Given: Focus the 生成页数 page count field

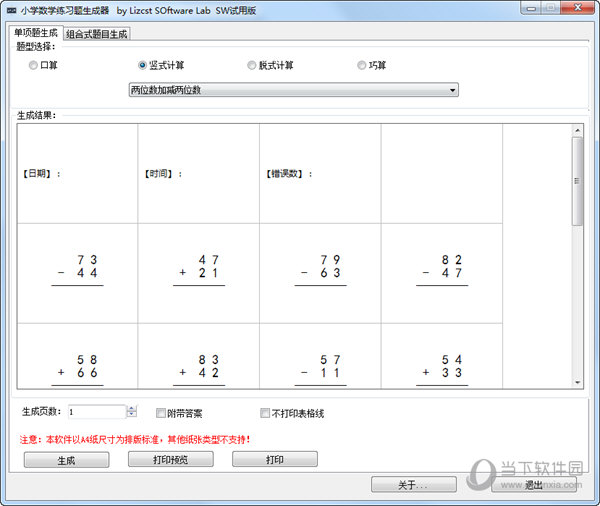Looking at the screenshot, I should coord(97,412).
